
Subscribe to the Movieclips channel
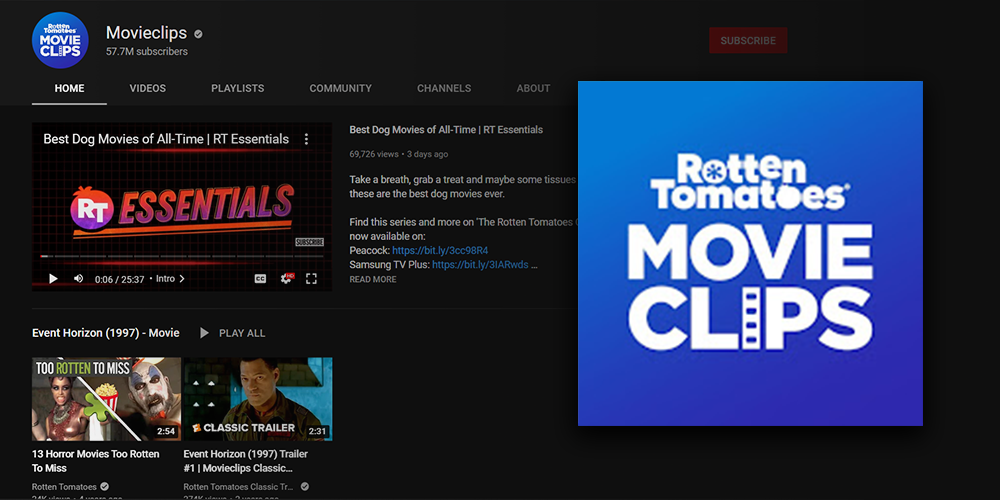748,40
